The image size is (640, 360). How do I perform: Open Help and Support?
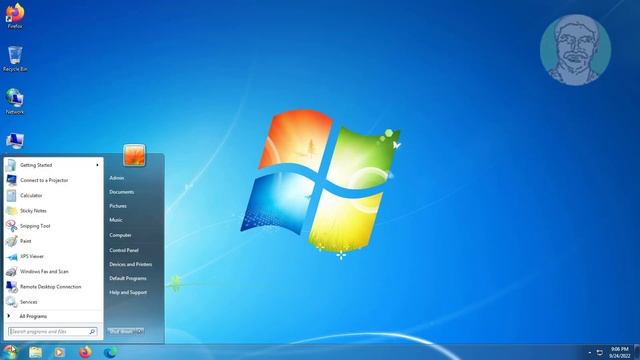128,292
